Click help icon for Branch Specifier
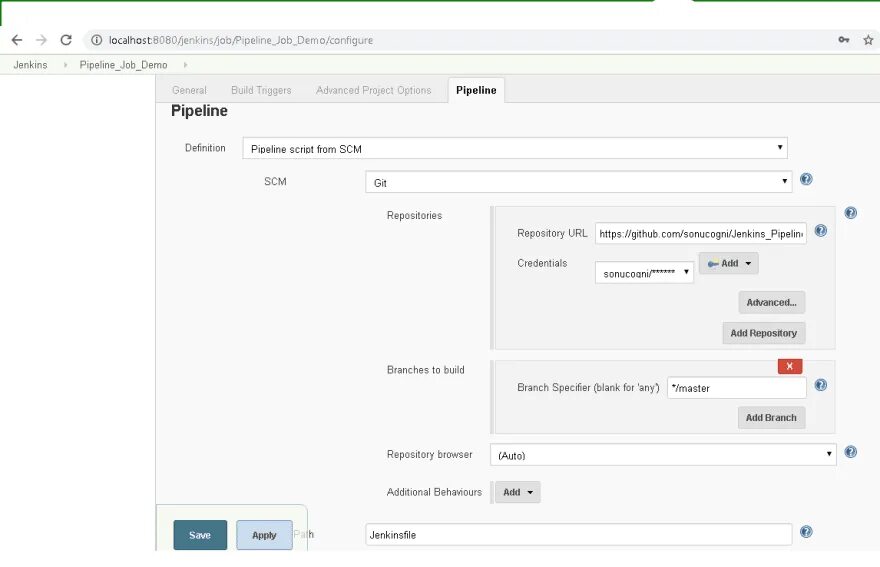Image resolution: width=880 pixels, height=567 pixels. coord(820,385)
